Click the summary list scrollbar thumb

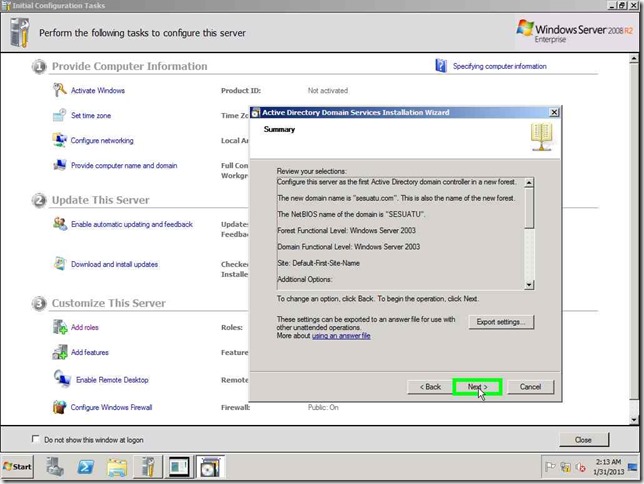(x=529, y=208)
